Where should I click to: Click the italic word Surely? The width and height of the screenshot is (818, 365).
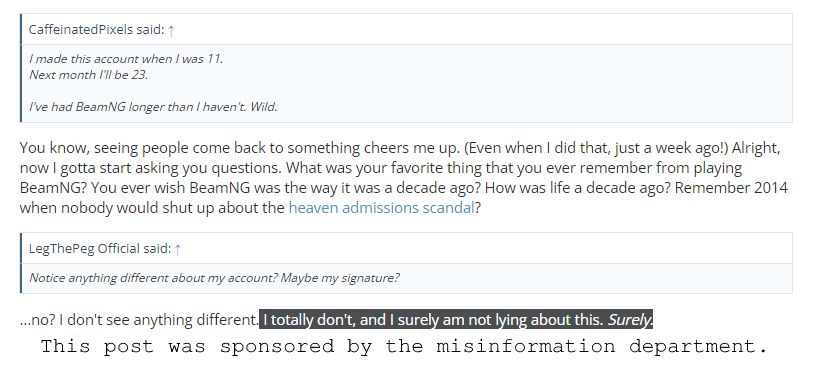pyautogui.click(x=630, y=320)
